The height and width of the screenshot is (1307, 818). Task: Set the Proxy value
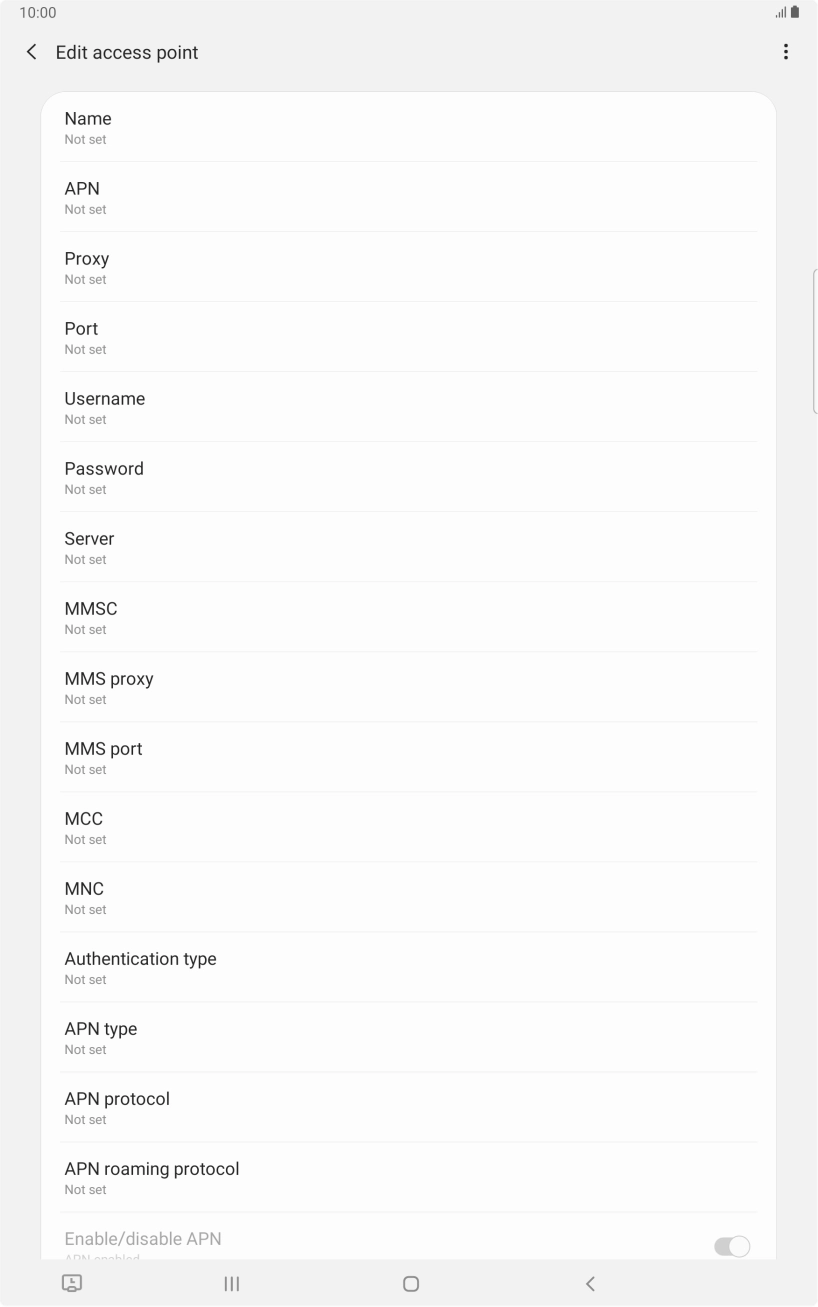408,267
